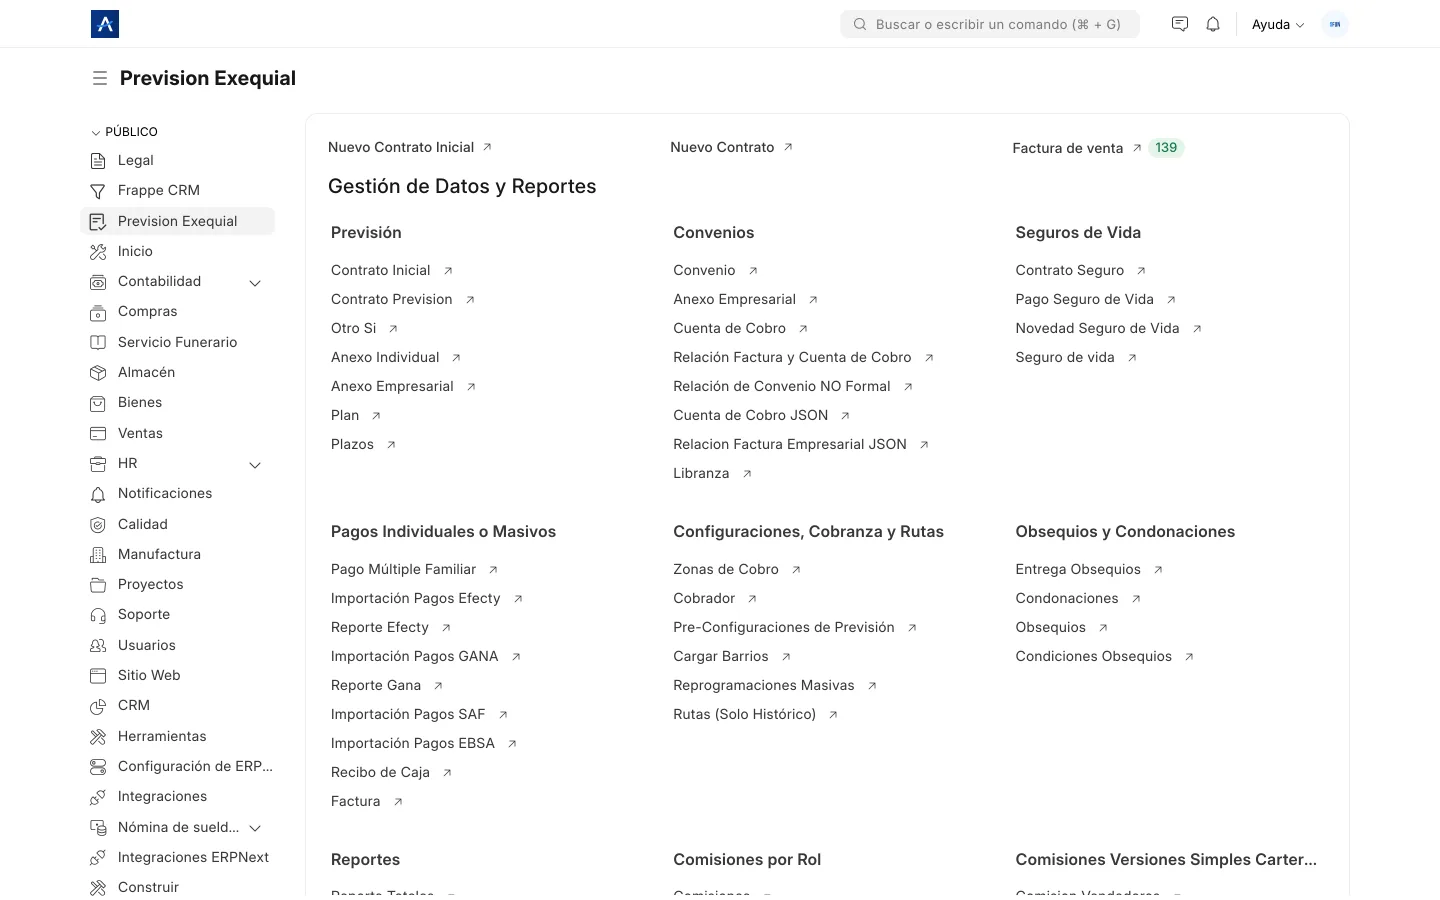Viewport: 1440px width, 900px height.
Task: Click the user avatar in the header
Action: point(1335,24)
